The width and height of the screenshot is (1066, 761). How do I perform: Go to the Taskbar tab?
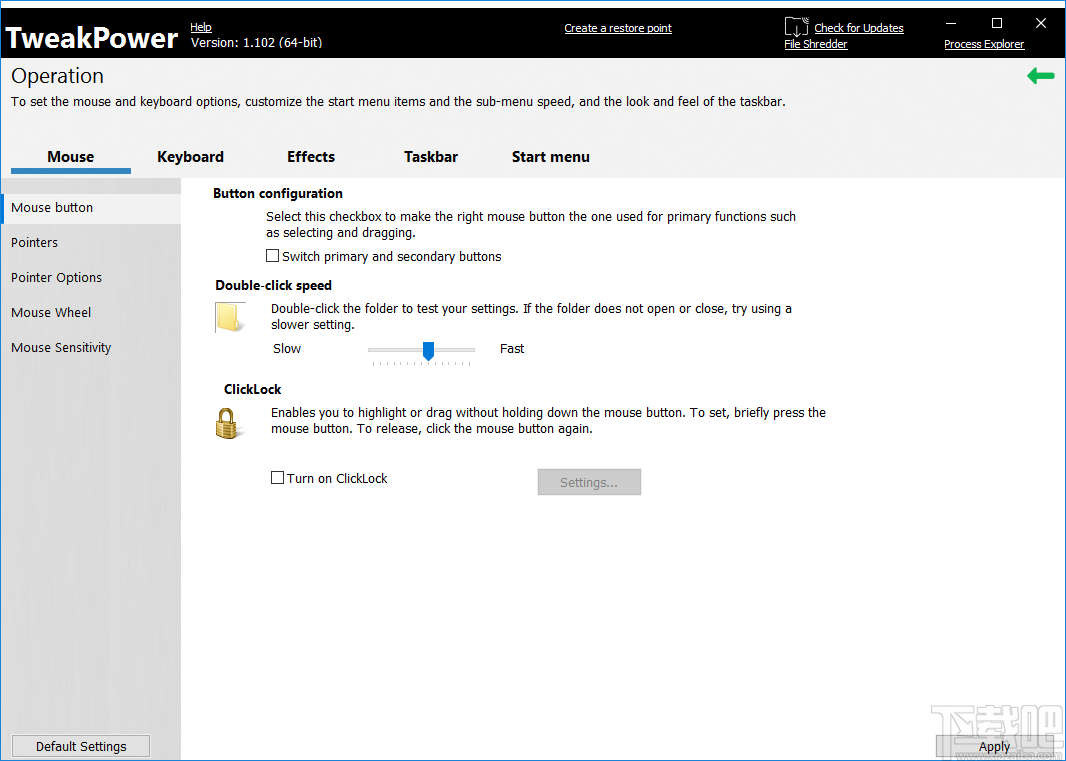coord(431,156)
